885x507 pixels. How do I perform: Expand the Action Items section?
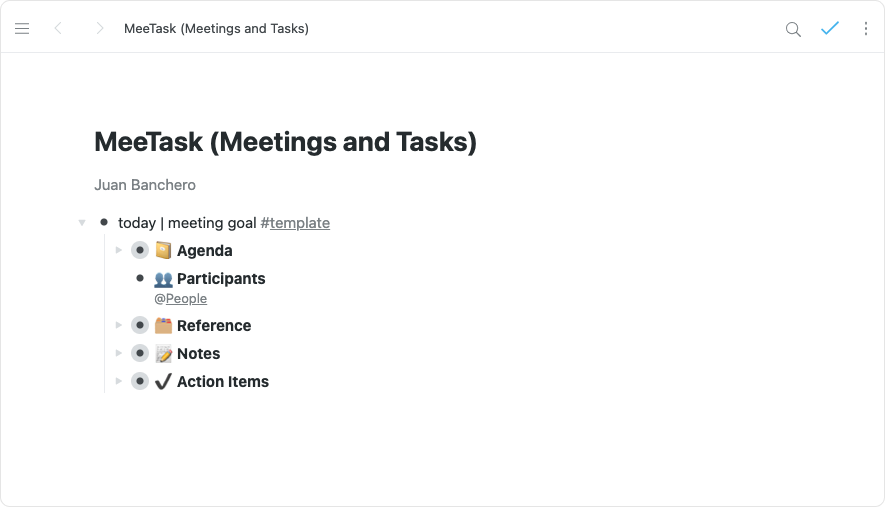tap(119, 381)
